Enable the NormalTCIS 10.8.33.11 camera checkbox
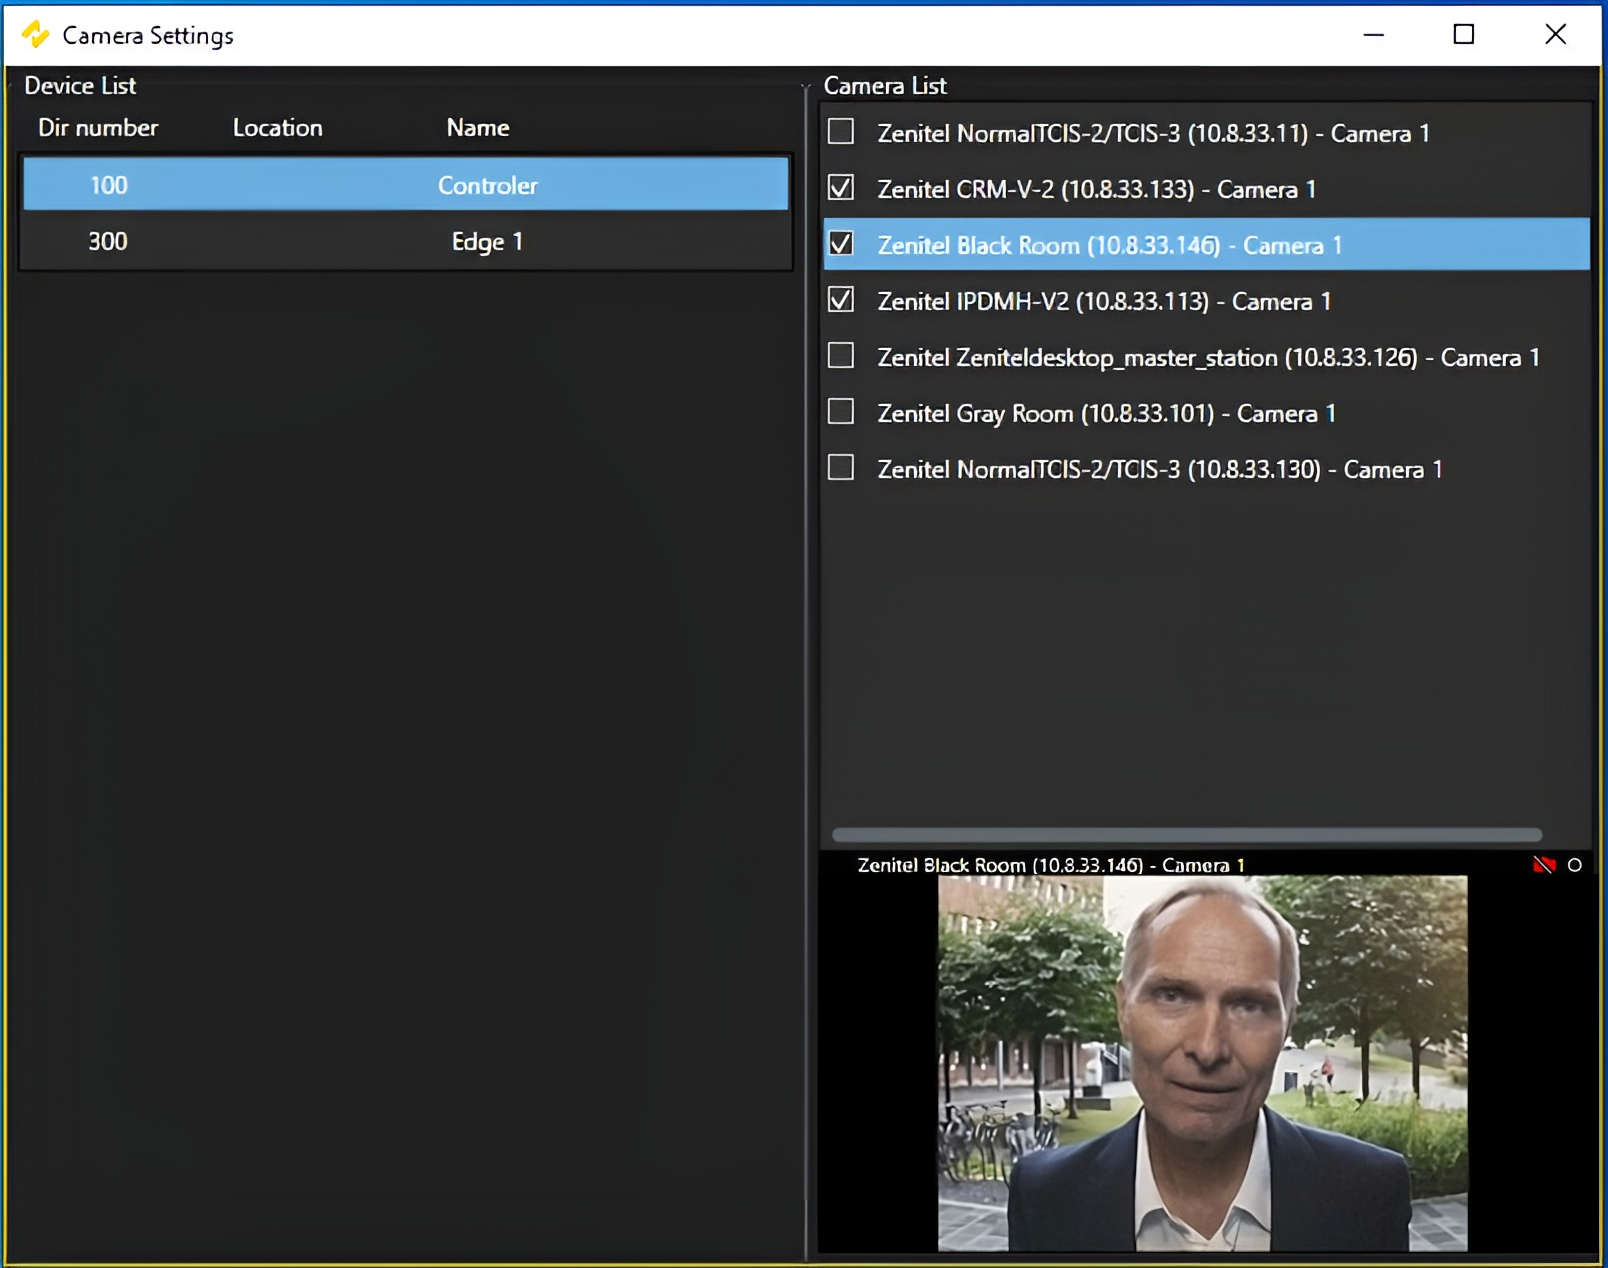The height and width of the screenshot is (1268, 1608). 841,132
